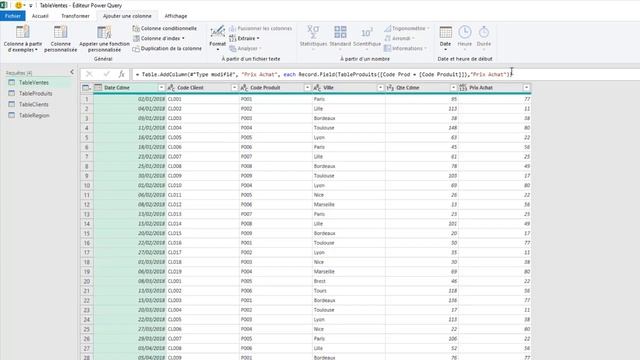Change Code Produit data type icon
This screenshot has height=360, width=640.
point(244,88)
